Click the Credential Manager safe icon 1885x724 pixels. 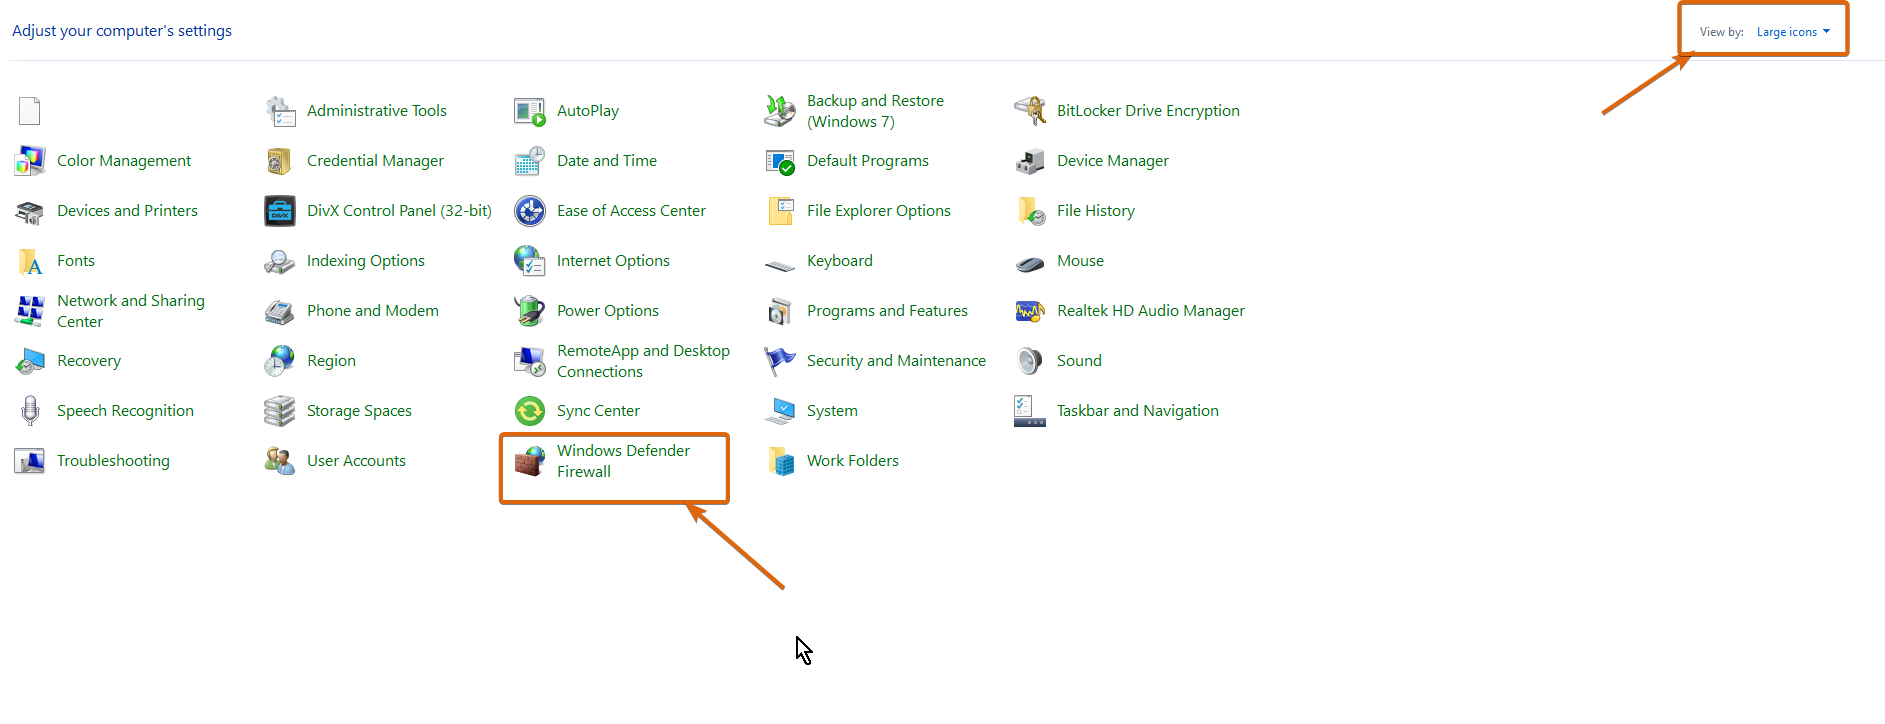280,161
